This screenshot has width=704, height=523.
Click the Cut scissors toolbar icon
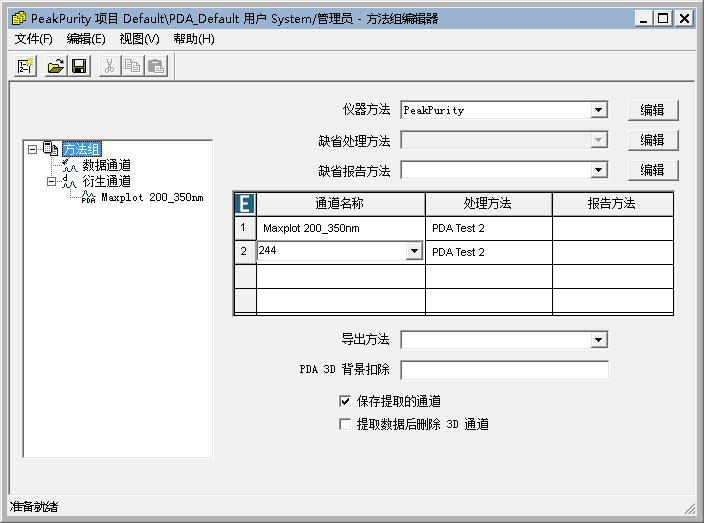pos(110,66)
